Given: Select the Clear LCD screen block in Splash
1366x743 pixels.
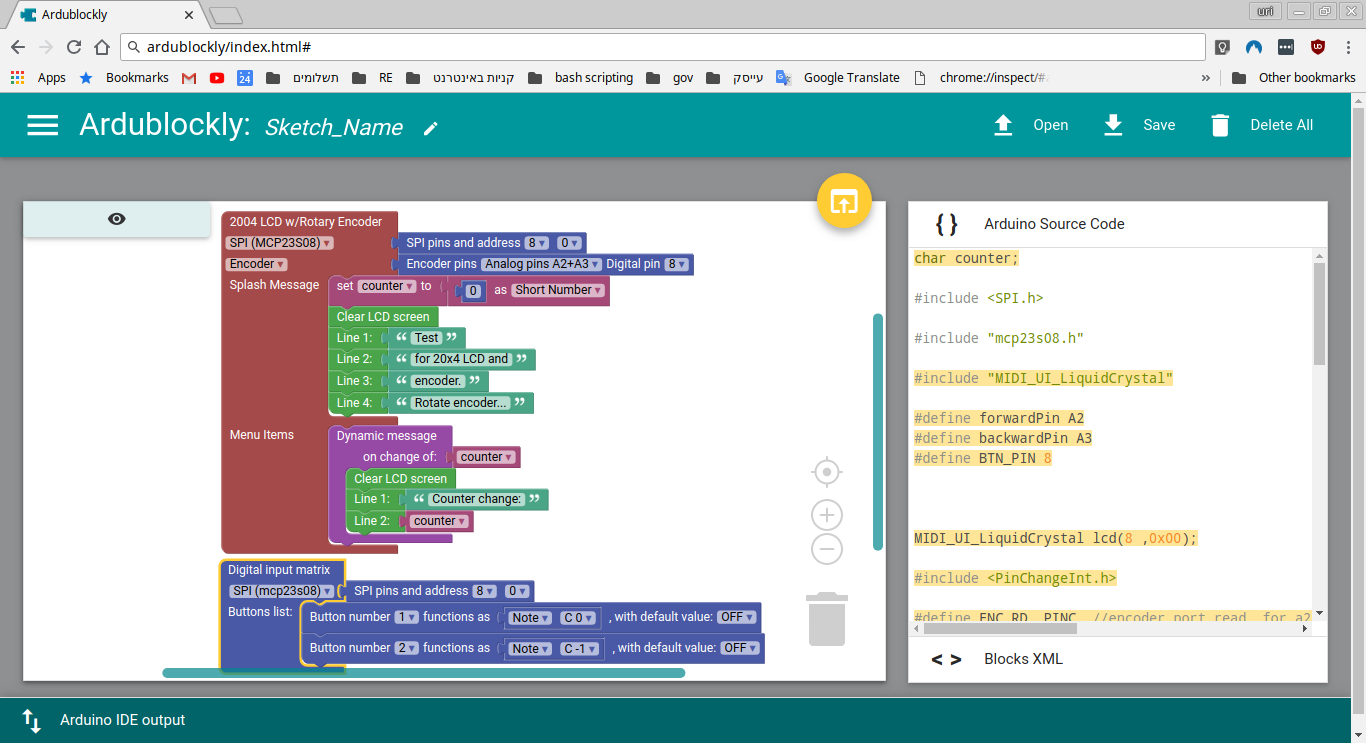Looking at the screenshot, I should pos(383,317).
